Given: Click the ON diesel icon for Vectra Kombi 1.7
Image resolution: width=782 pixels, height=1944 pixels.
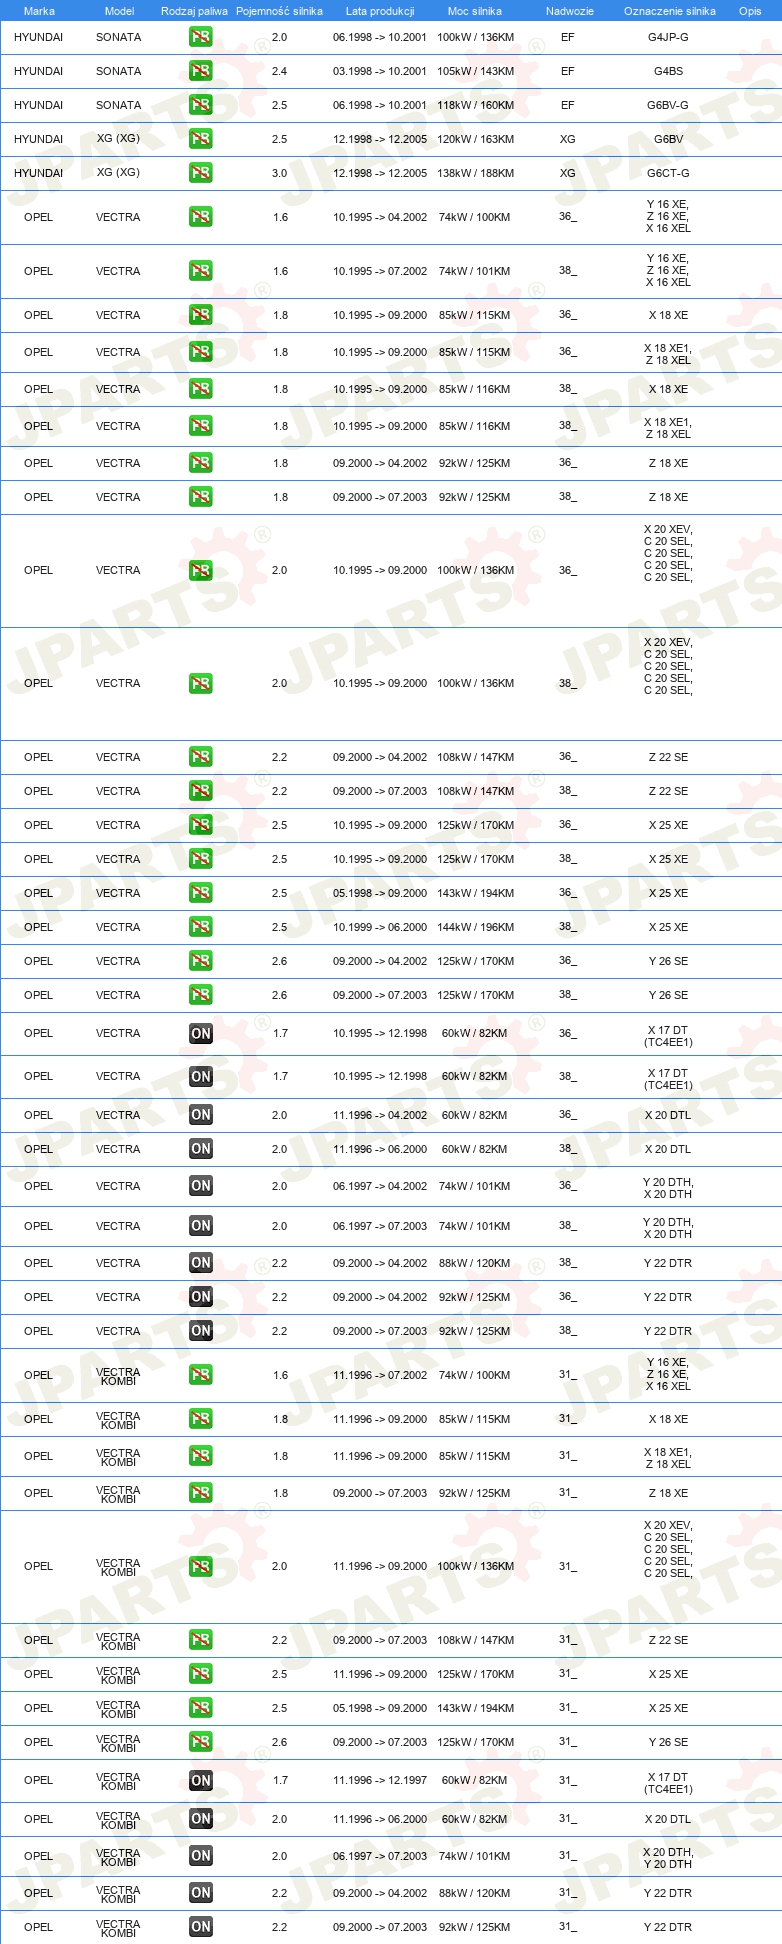Looking at the screenshot, I should pyautogui.click(x=200, y=1780).
